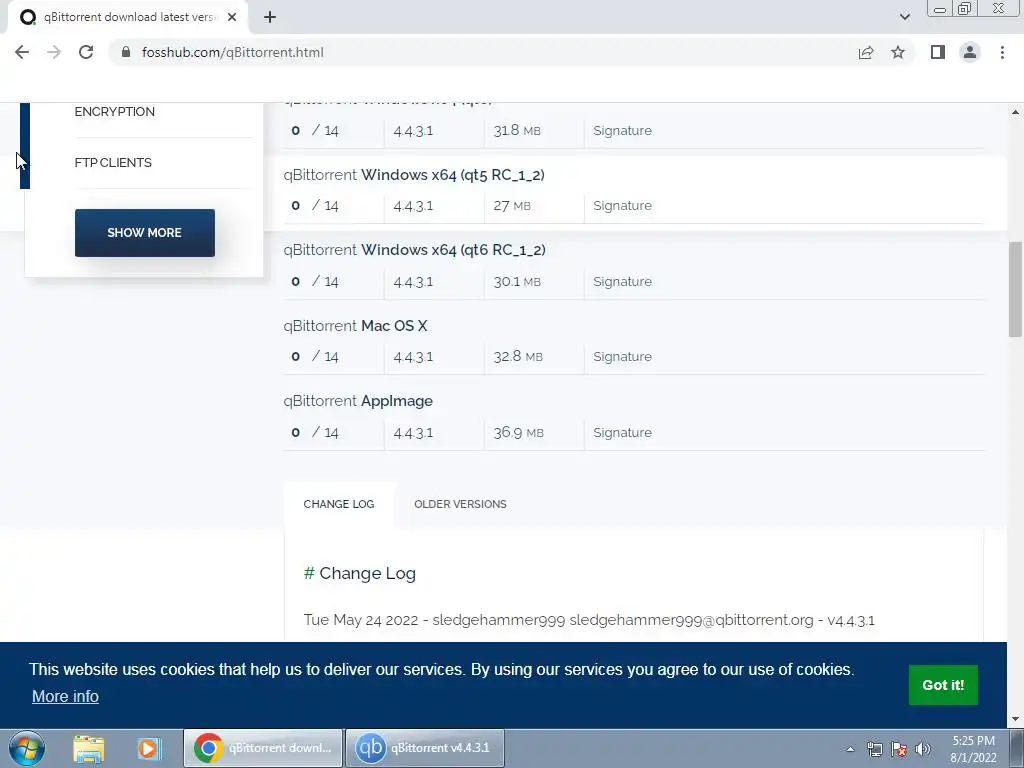Open Signature for AppImage row
The width and height of the screenshot is (1024, 768).
tap(622, 432)
